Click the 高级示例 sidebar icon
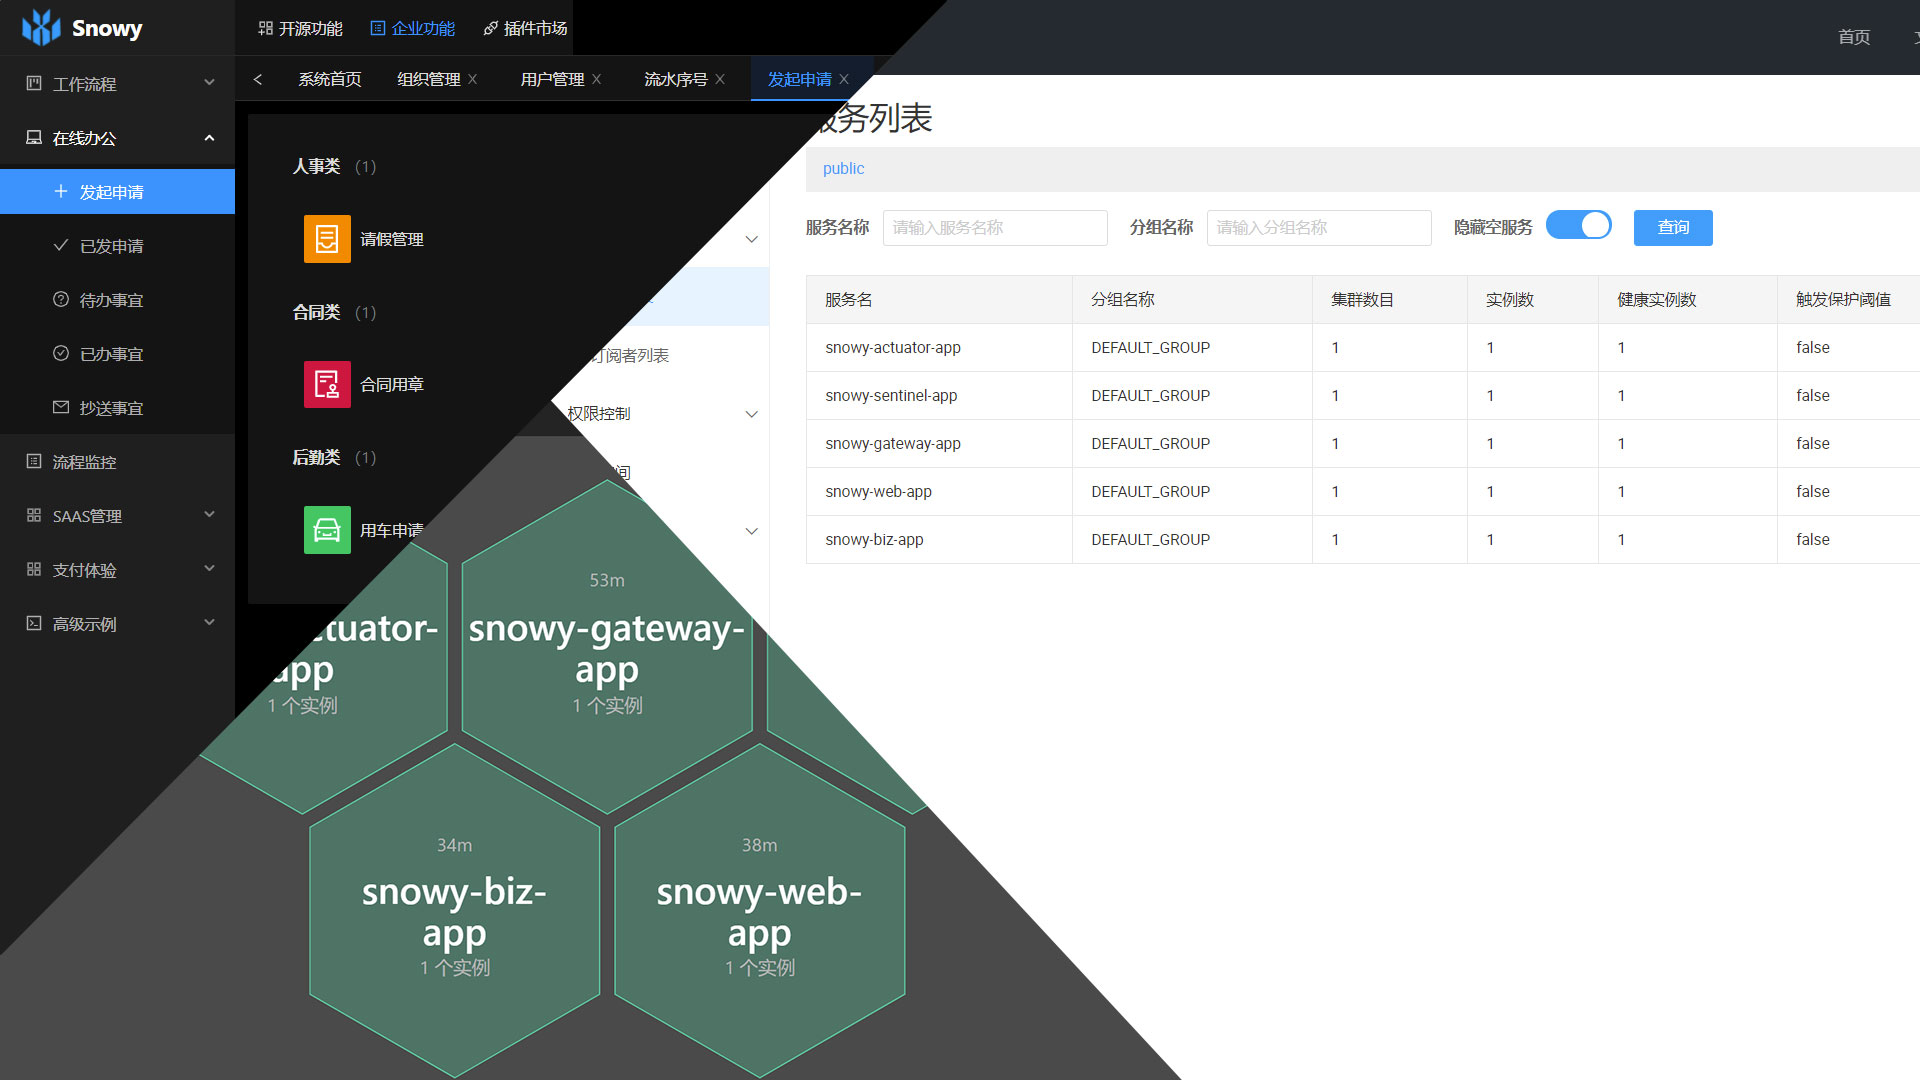This screenshot has width=1920, height=1080. coord(34,624)
